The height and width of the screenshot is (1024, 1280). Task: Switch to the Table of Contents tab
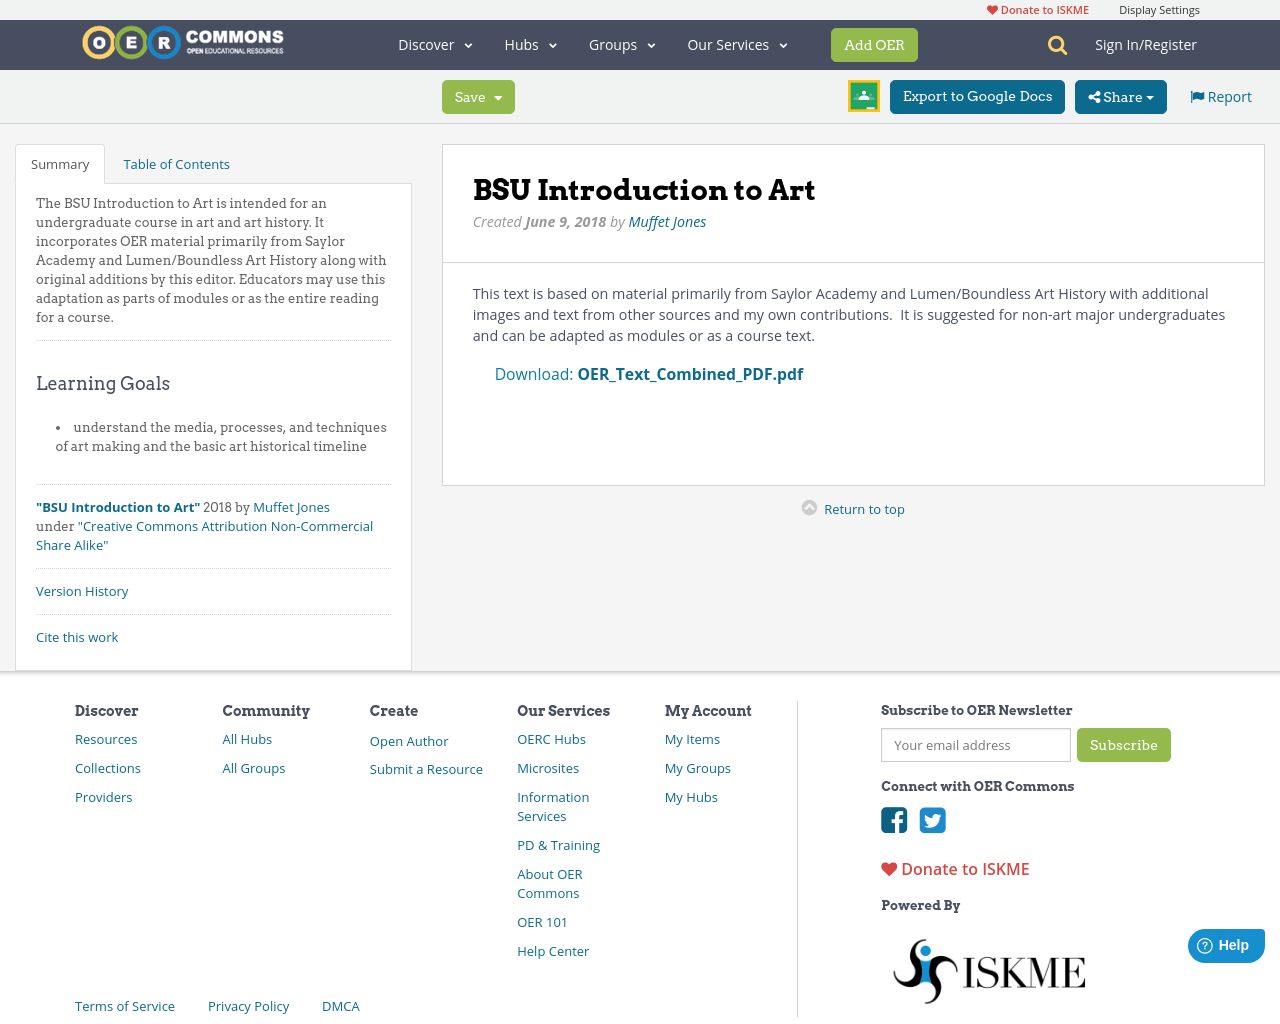[x=176, y=162]
